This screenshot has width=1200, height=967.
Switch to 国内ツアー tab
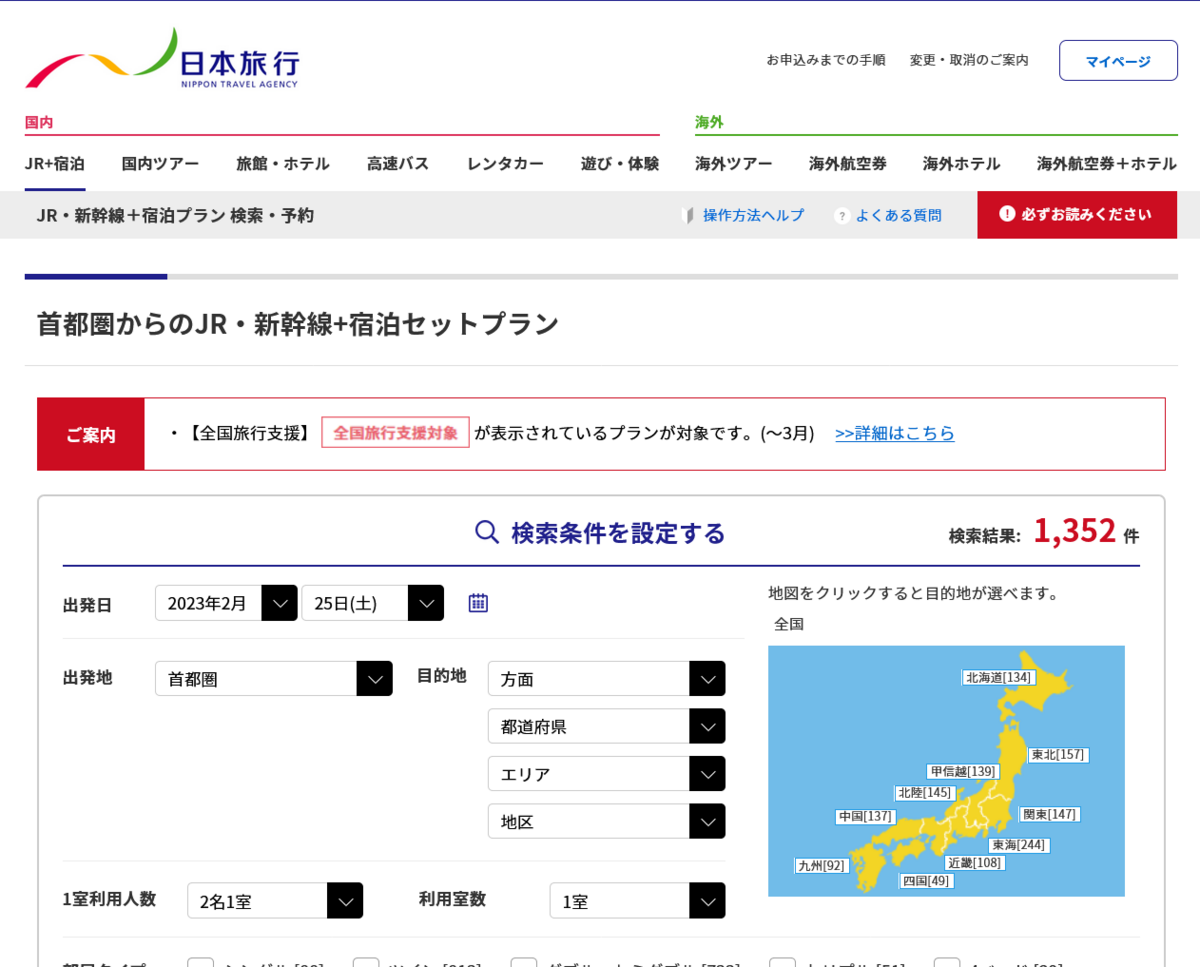[160, 163]
